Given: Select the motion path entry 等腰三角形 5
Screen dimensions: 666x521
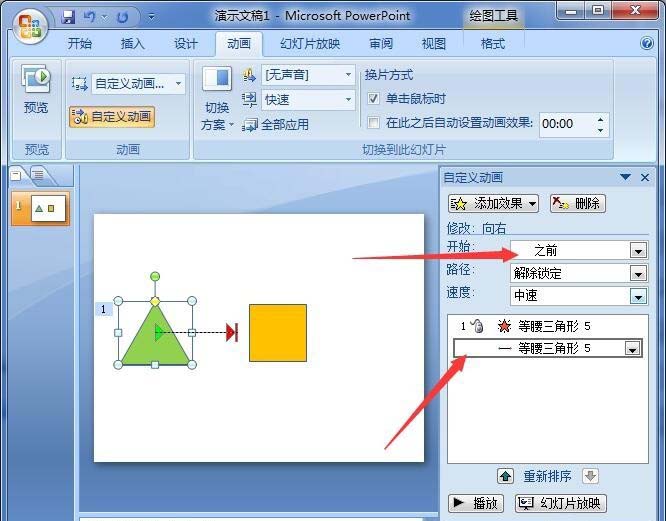Looking at the screenshot, I should coord(547,349).
